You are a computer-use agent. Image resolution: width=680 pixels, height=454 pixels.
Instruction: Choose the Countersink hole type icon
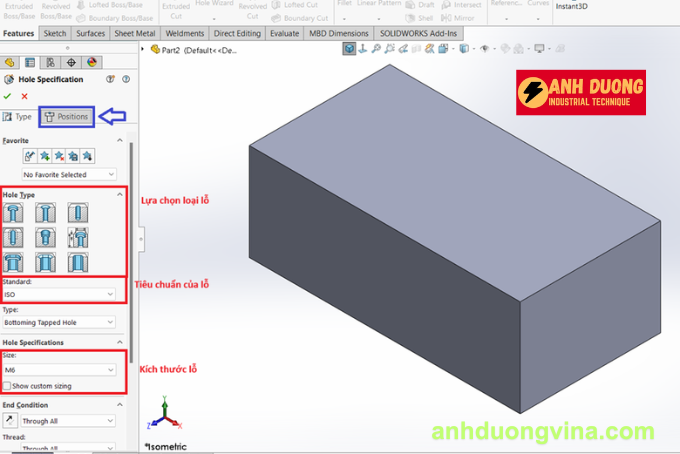click(45, 212)
